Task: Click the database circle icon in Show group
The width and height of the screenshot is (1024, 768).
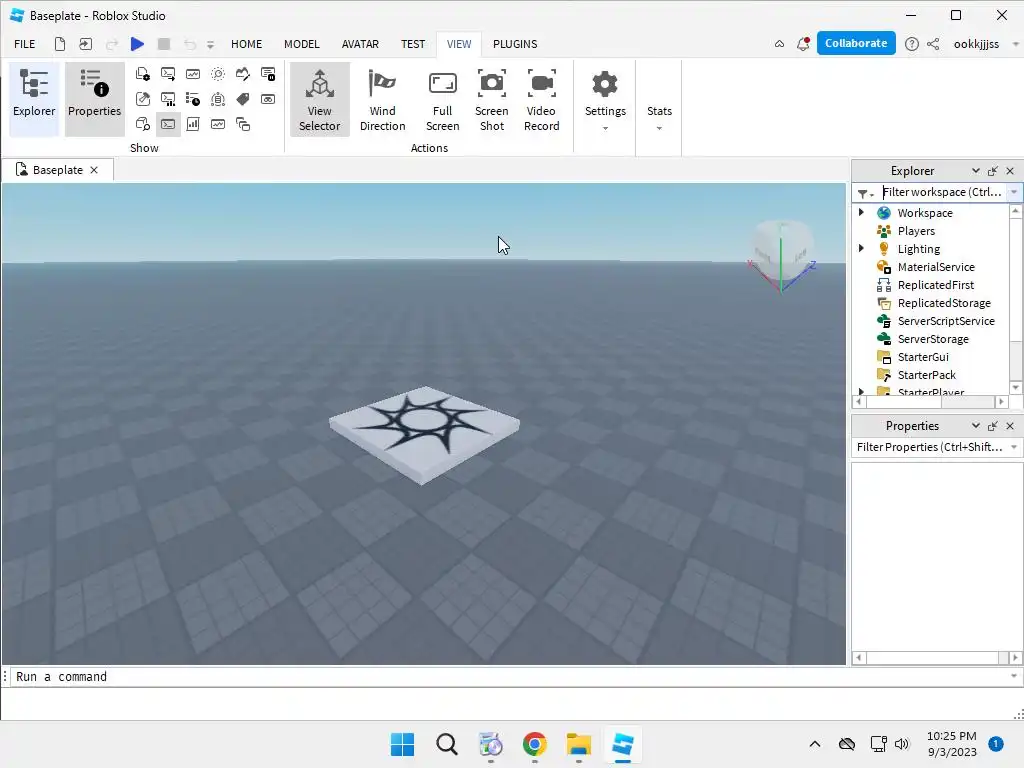Action: pos(218,99)
